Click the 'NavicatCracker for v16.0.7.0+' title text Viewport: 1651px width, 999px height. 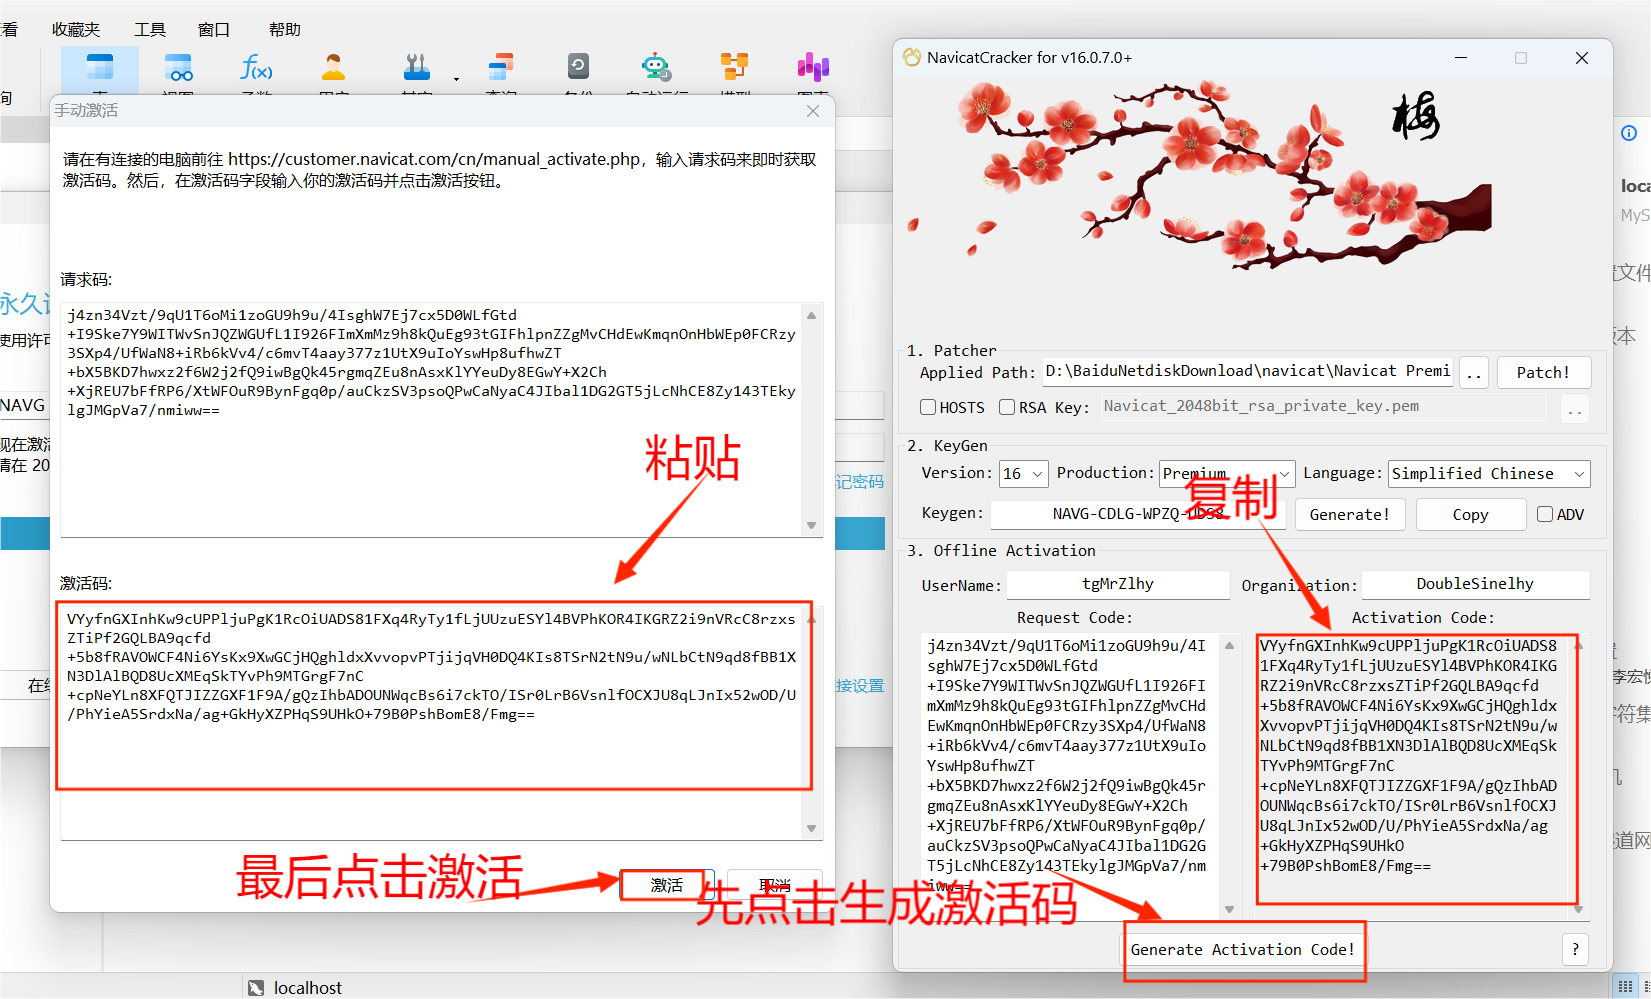1029,57
